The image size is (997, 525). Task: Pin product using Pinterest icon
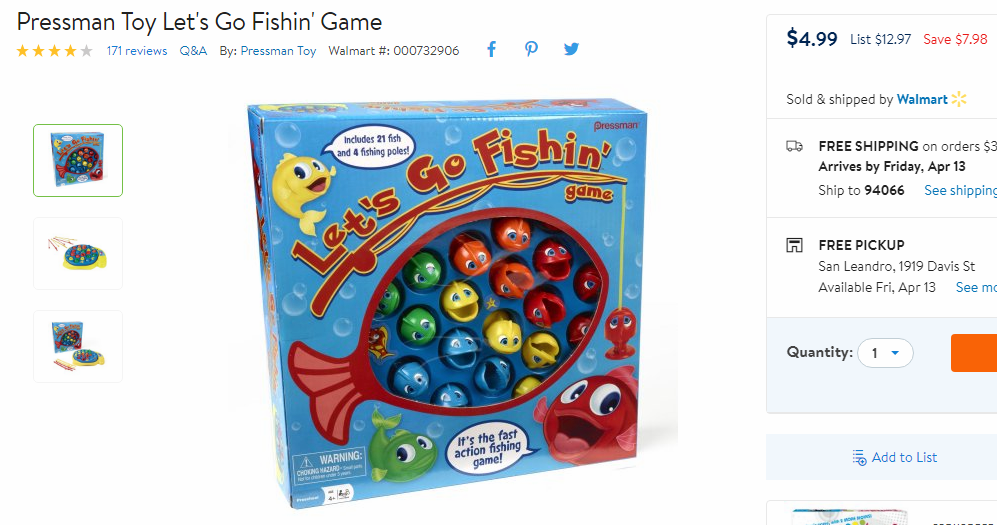pos(531,50)
